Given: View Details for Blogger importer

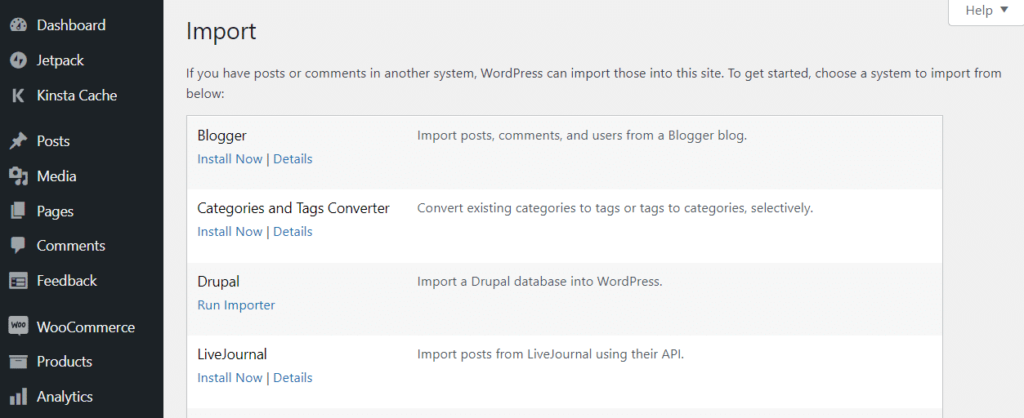Looking at the screenshot, I should pos(293,159).
